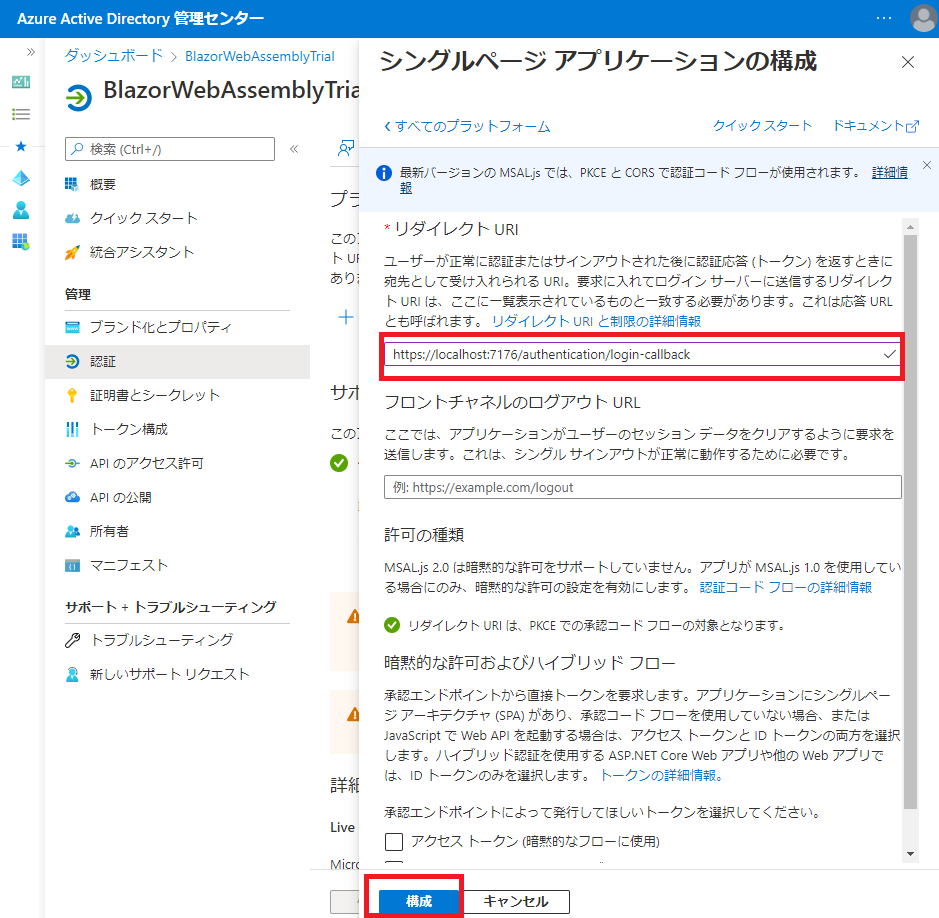Open the more options ellipsis in header
Viewport: 939px width, 918px height.
coord(884,19)
